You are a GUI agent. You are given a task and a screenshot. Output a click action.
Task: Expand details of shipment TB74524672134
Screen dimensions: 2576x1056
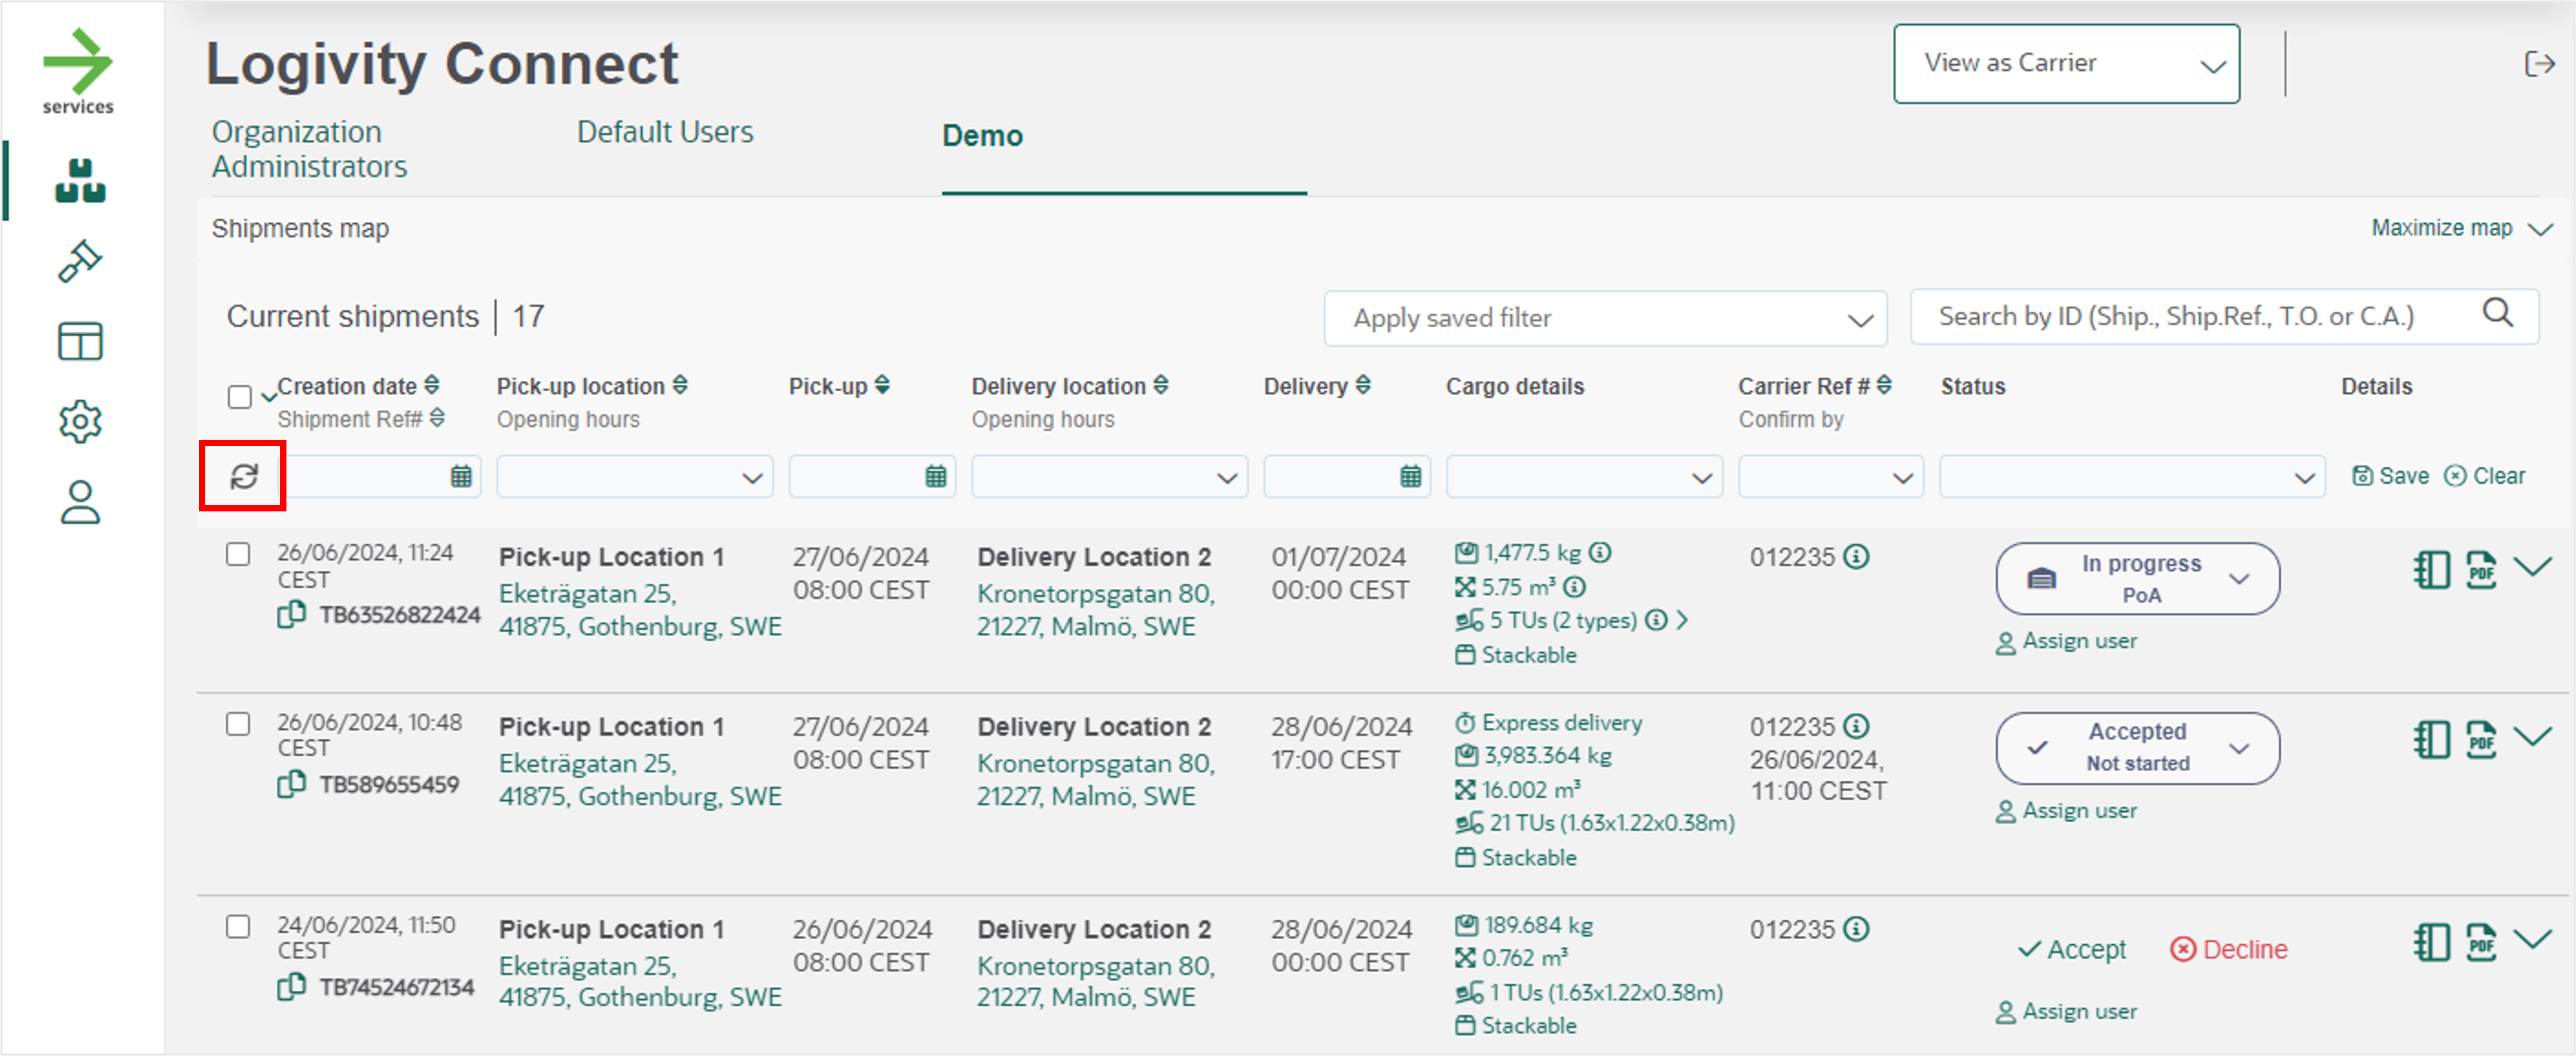tap(2533, 939)
